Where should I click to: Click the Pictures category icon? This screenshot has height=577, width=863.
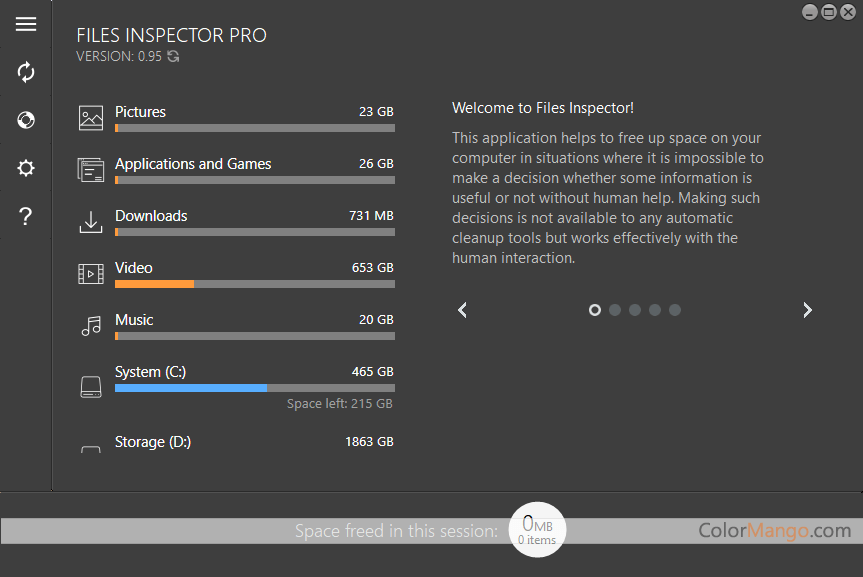point(91,118)
